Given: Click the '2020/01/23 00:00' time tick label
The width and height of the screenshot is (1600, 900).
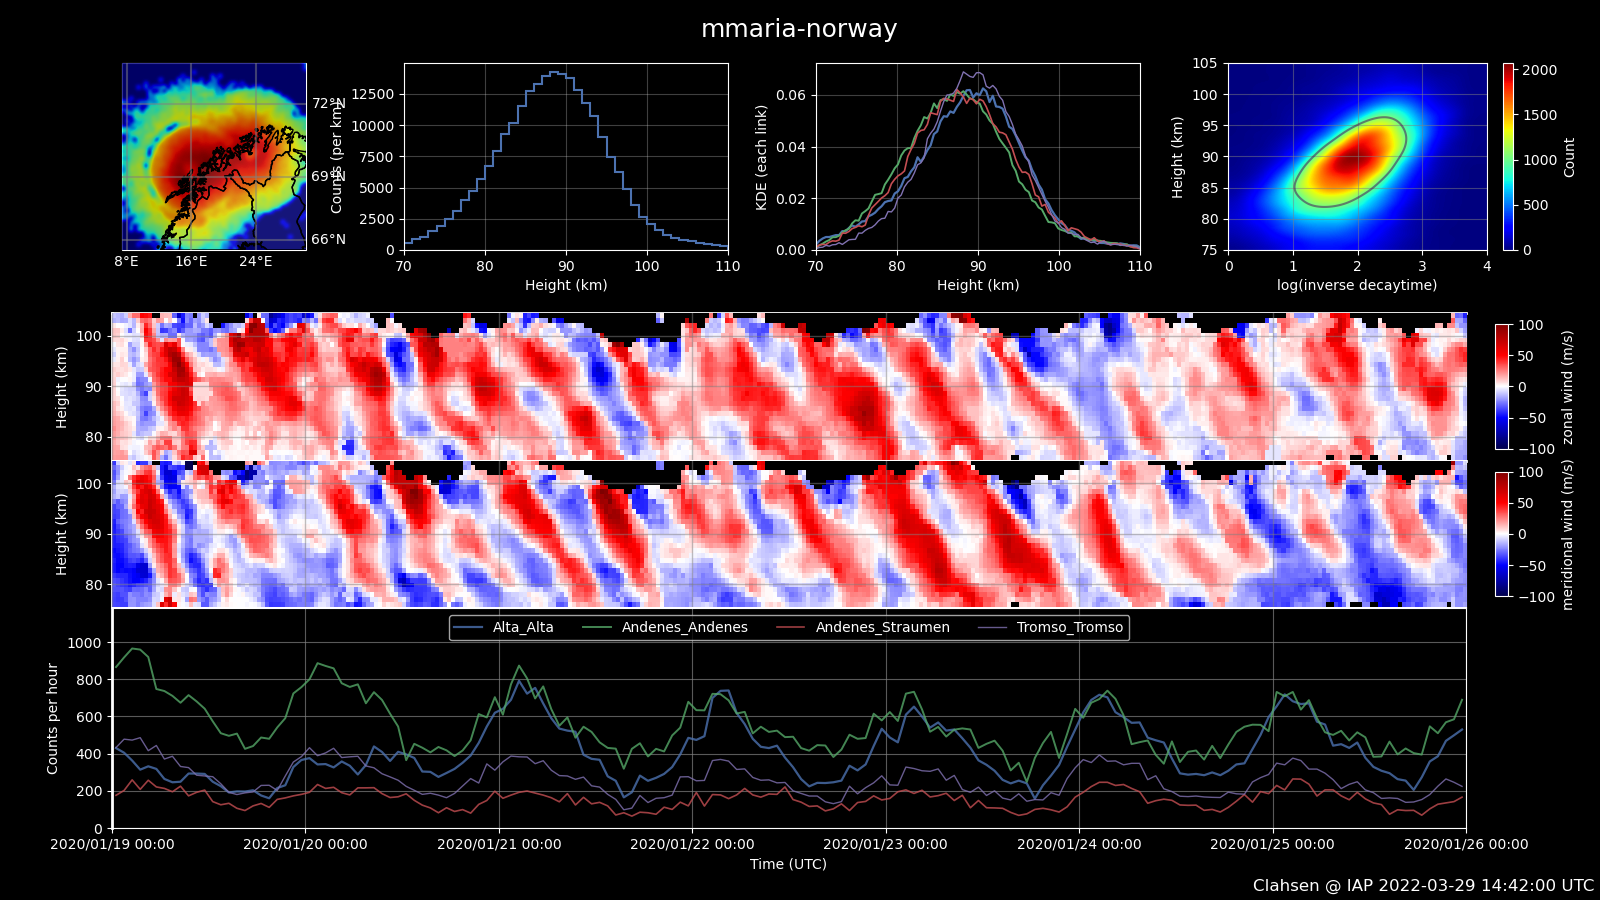Looking at the screenshot, I should pyautogui.click(x=885, y=844).
